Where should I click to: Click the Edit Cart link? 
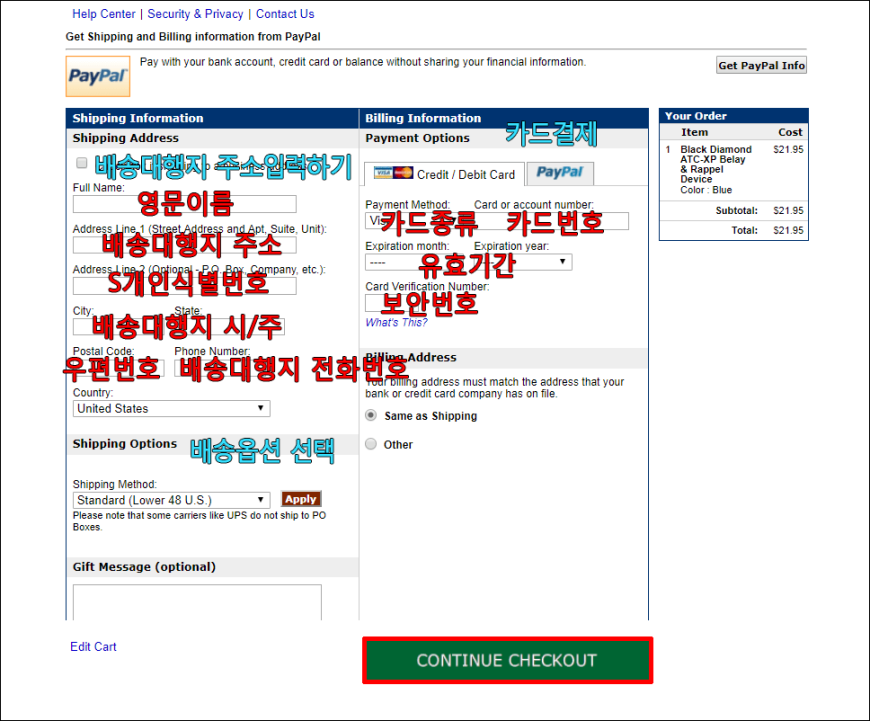(x=93, y=647)
